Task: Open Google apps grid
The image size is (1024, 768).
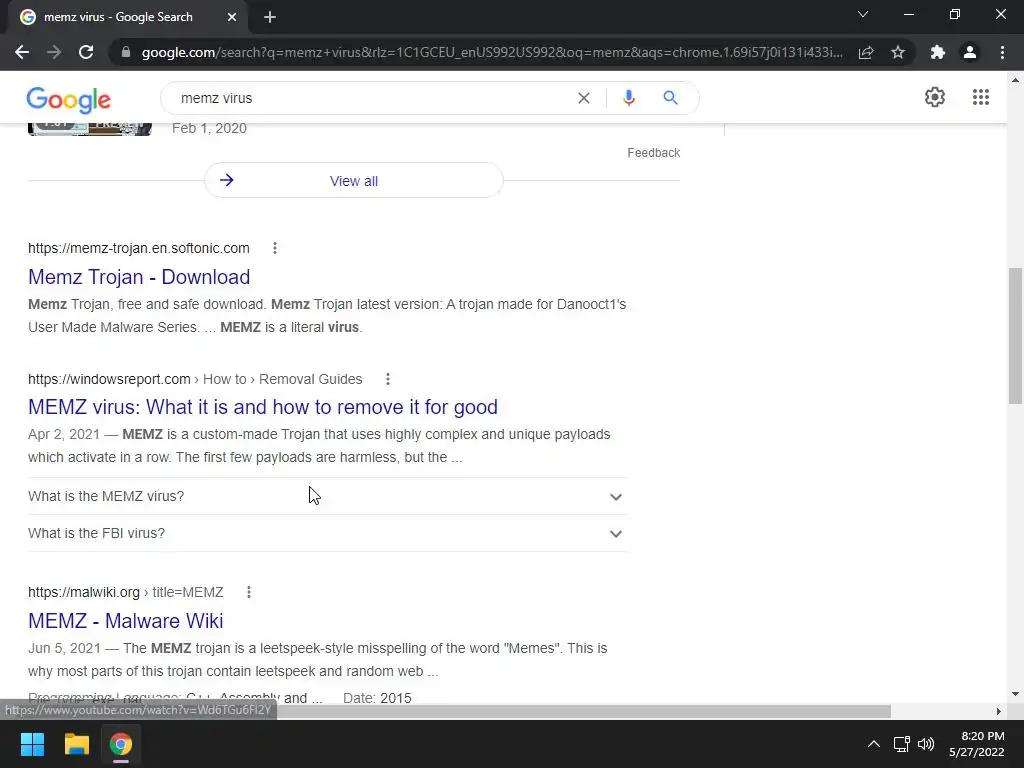Action: click(980, 97)
